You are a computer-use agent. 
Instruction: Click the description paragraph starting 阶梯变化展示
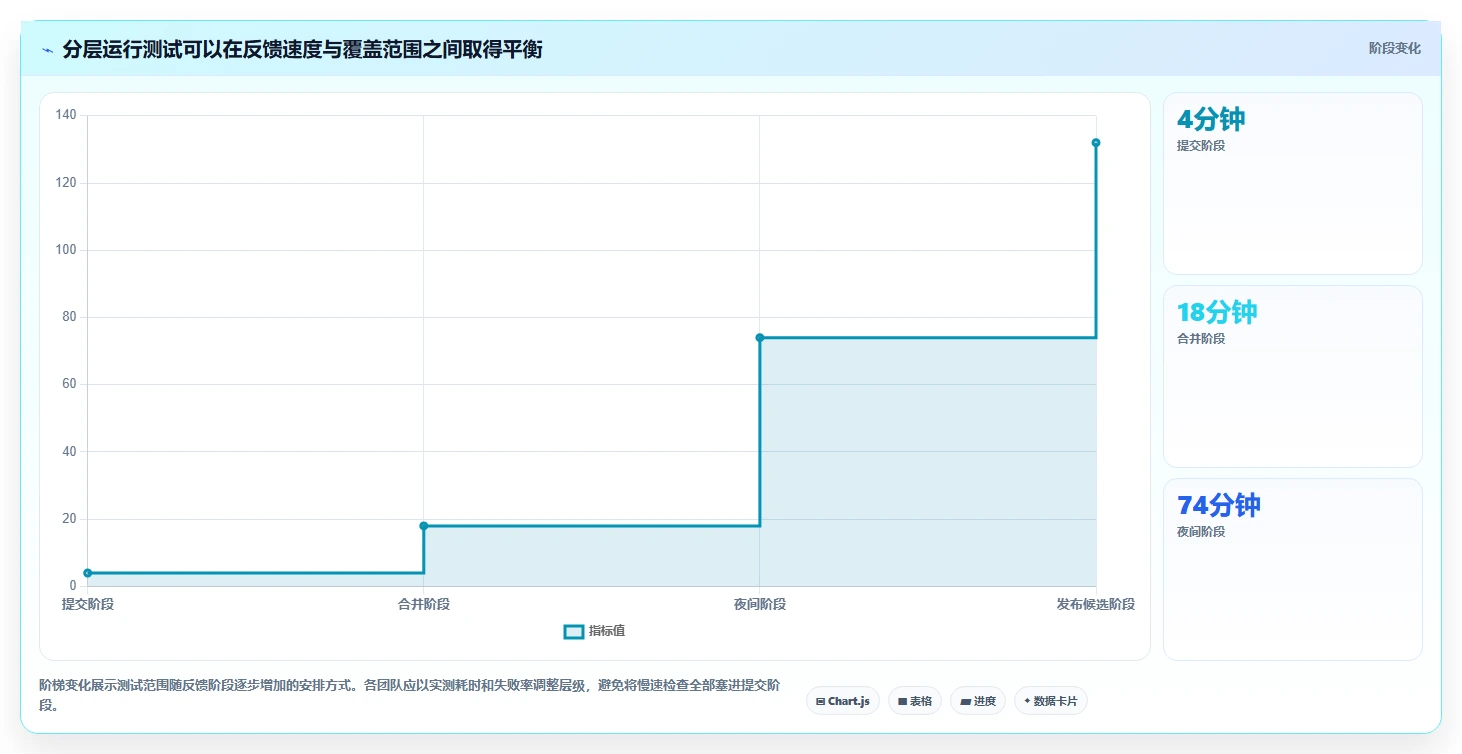click(x=409, y=695)
